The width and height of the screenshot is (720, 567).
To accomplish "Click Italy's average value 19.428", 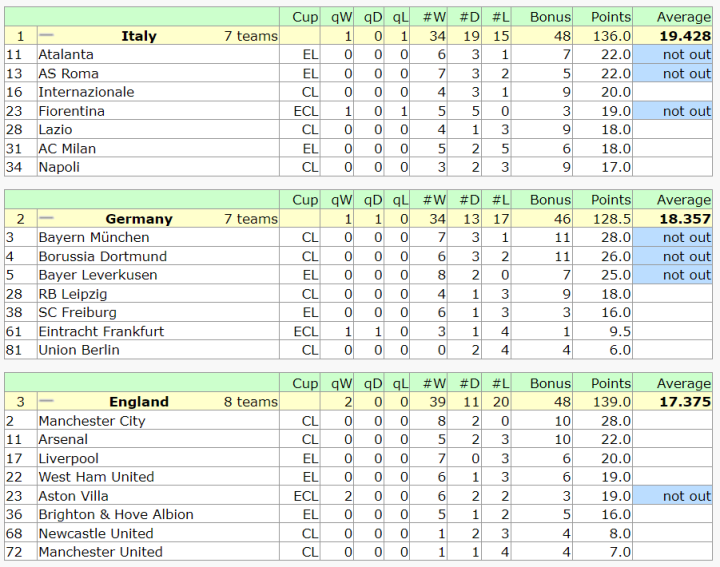I will 685,36.
